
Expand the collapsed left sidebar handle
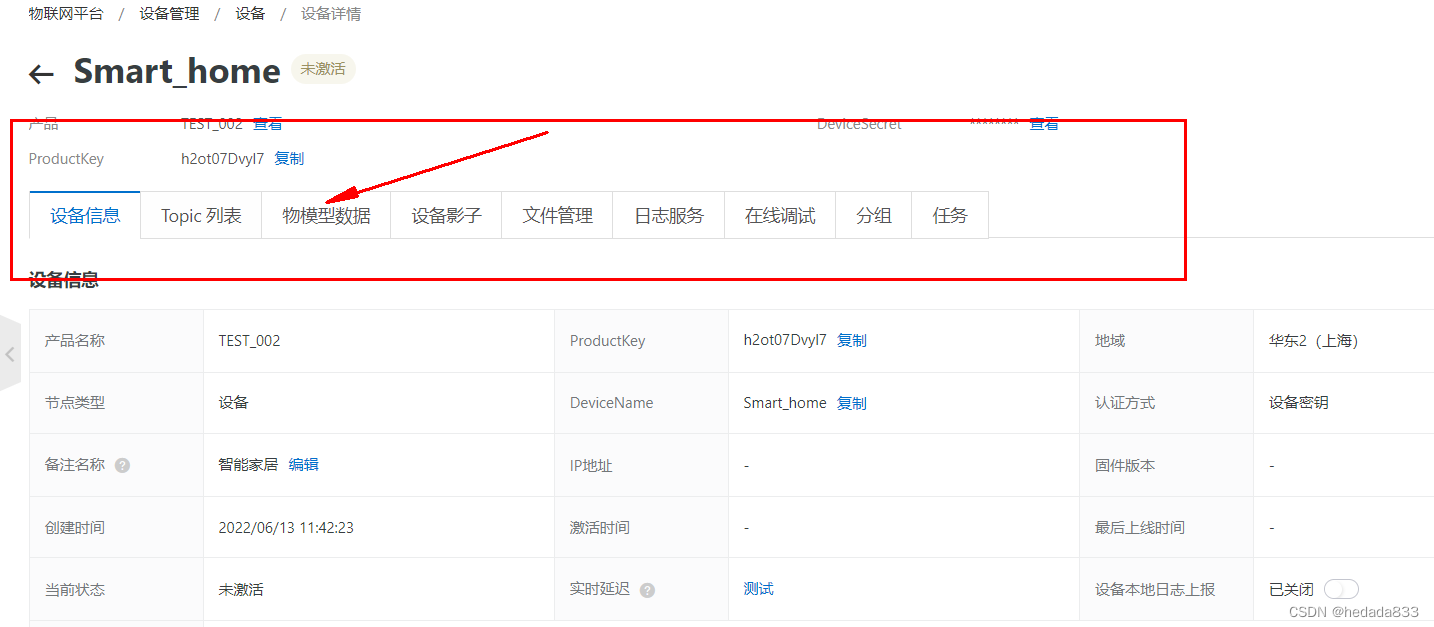10,353
